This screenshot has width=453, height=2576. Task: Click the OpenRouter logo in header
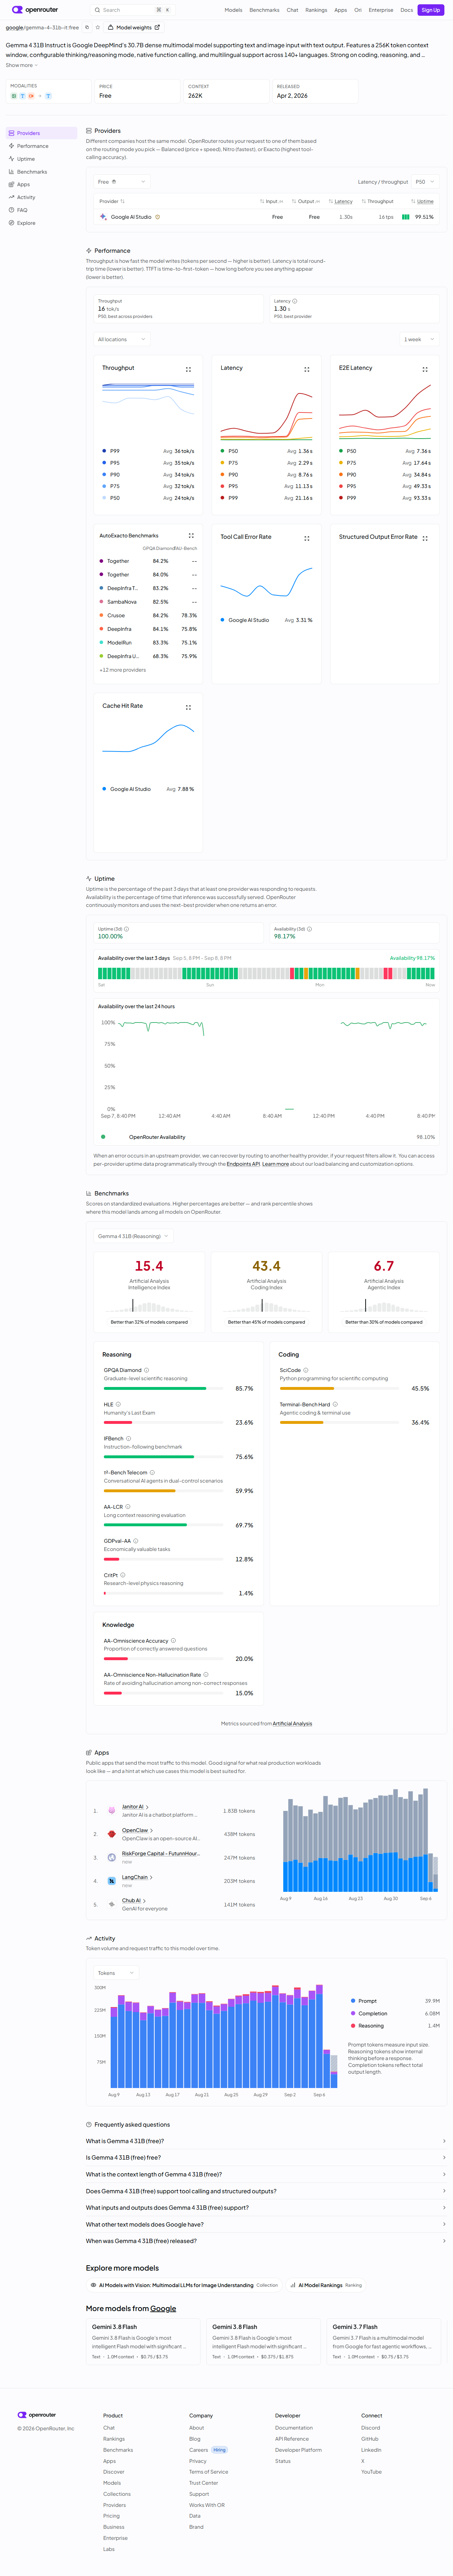35,10
